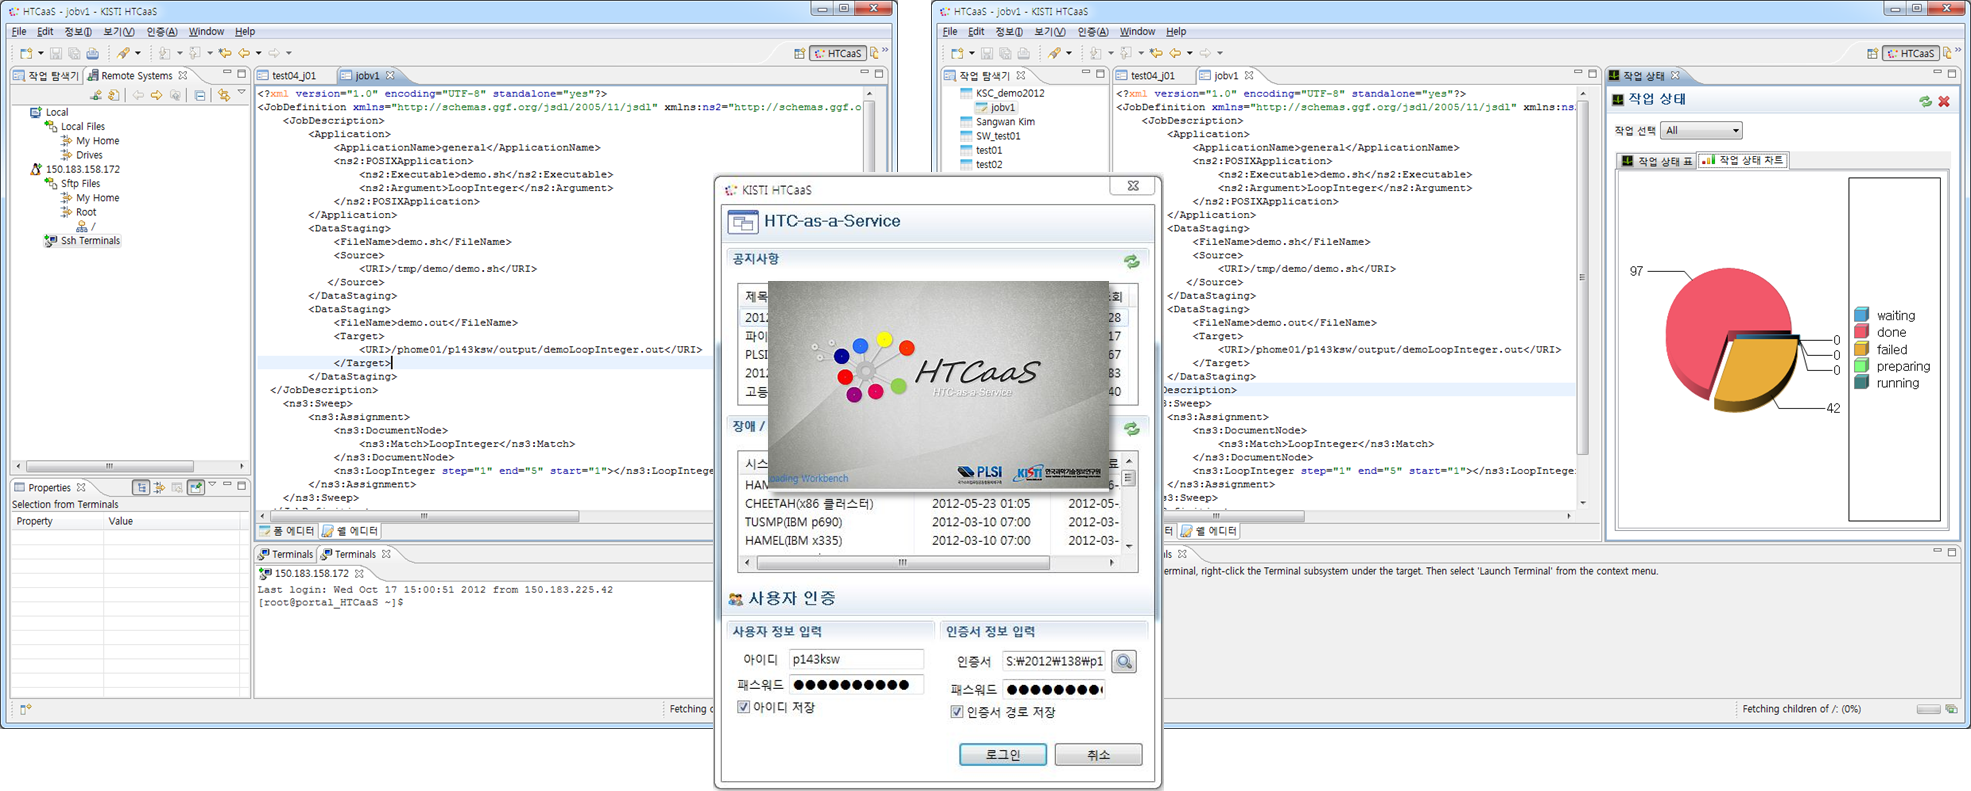This screenshot has width=1971, height=791.
Task: Click the New wizard icon in right window toolbar
Action: pyautogui.click(x=957, y=53)
